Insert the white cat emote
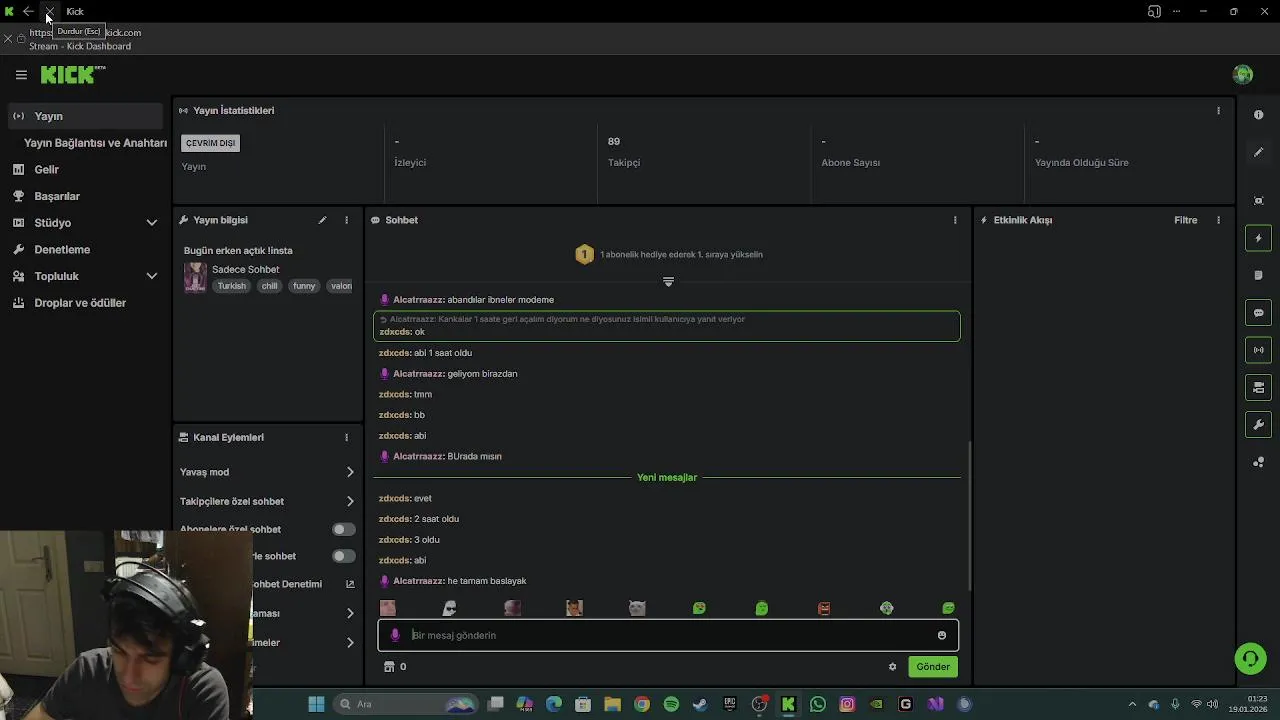This screenshot has width=1280, height=720. click(x=636, y=608)
